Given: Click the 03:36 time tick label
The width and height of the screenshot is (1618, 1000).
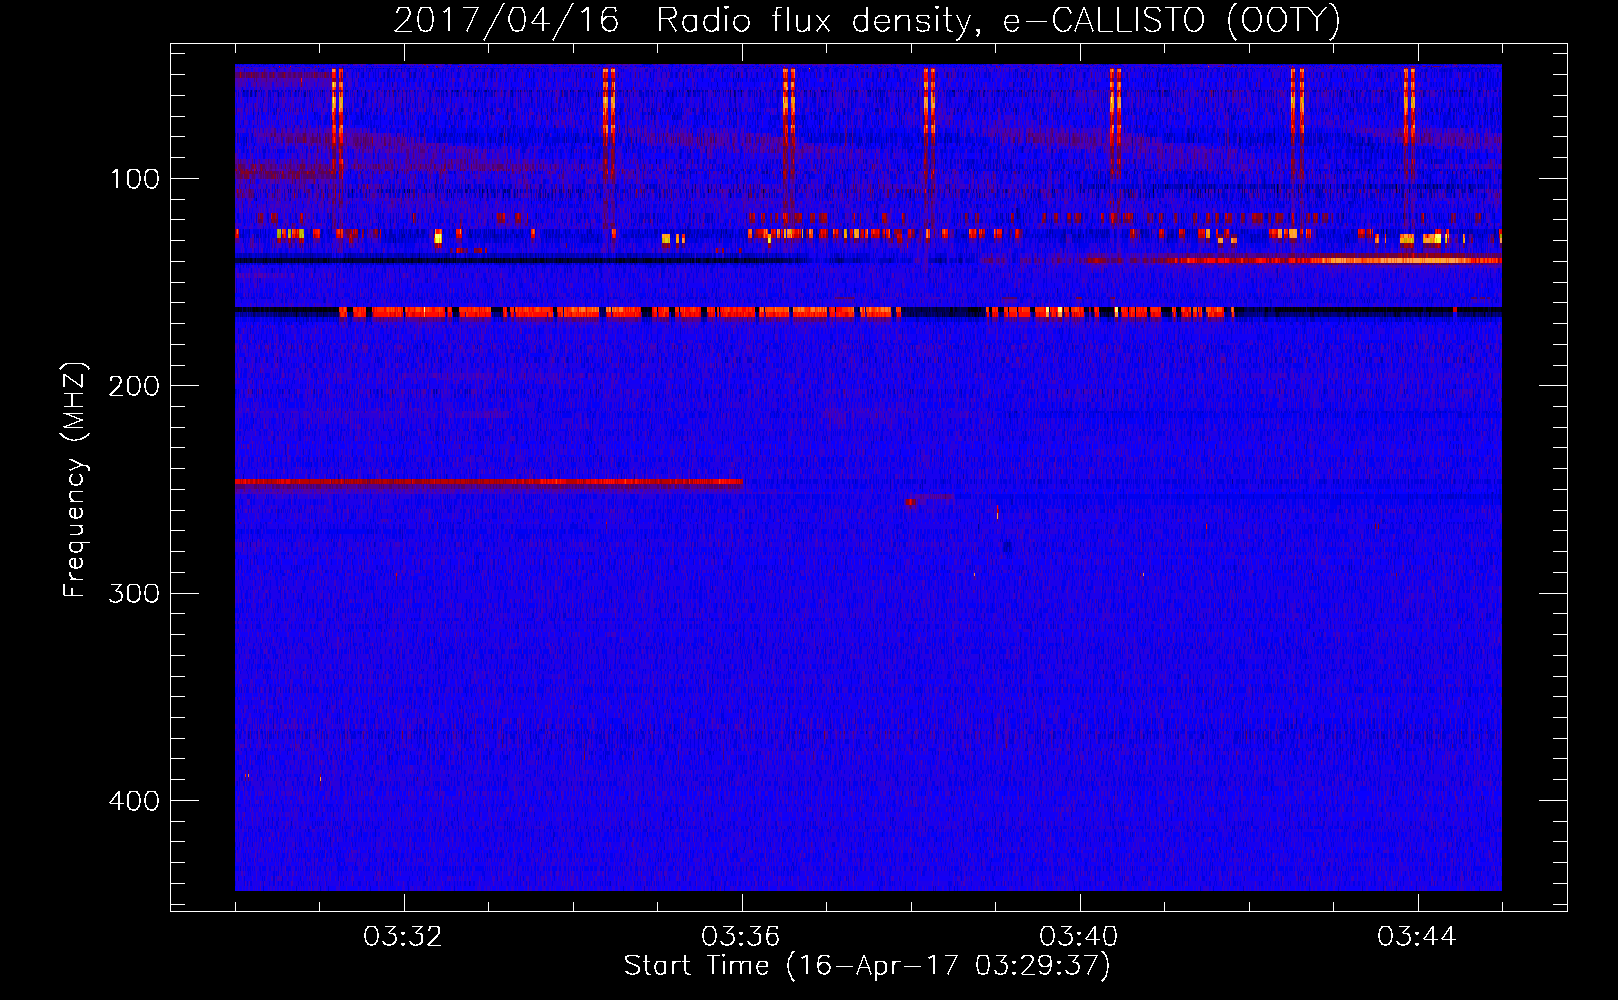Looking at the screenshot, I should [x=741, y=937].
